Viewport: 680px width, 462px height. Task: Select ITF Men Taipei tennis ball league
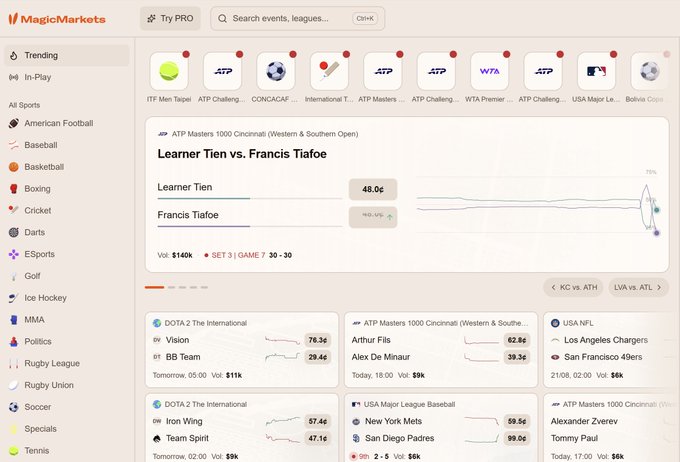169,71
